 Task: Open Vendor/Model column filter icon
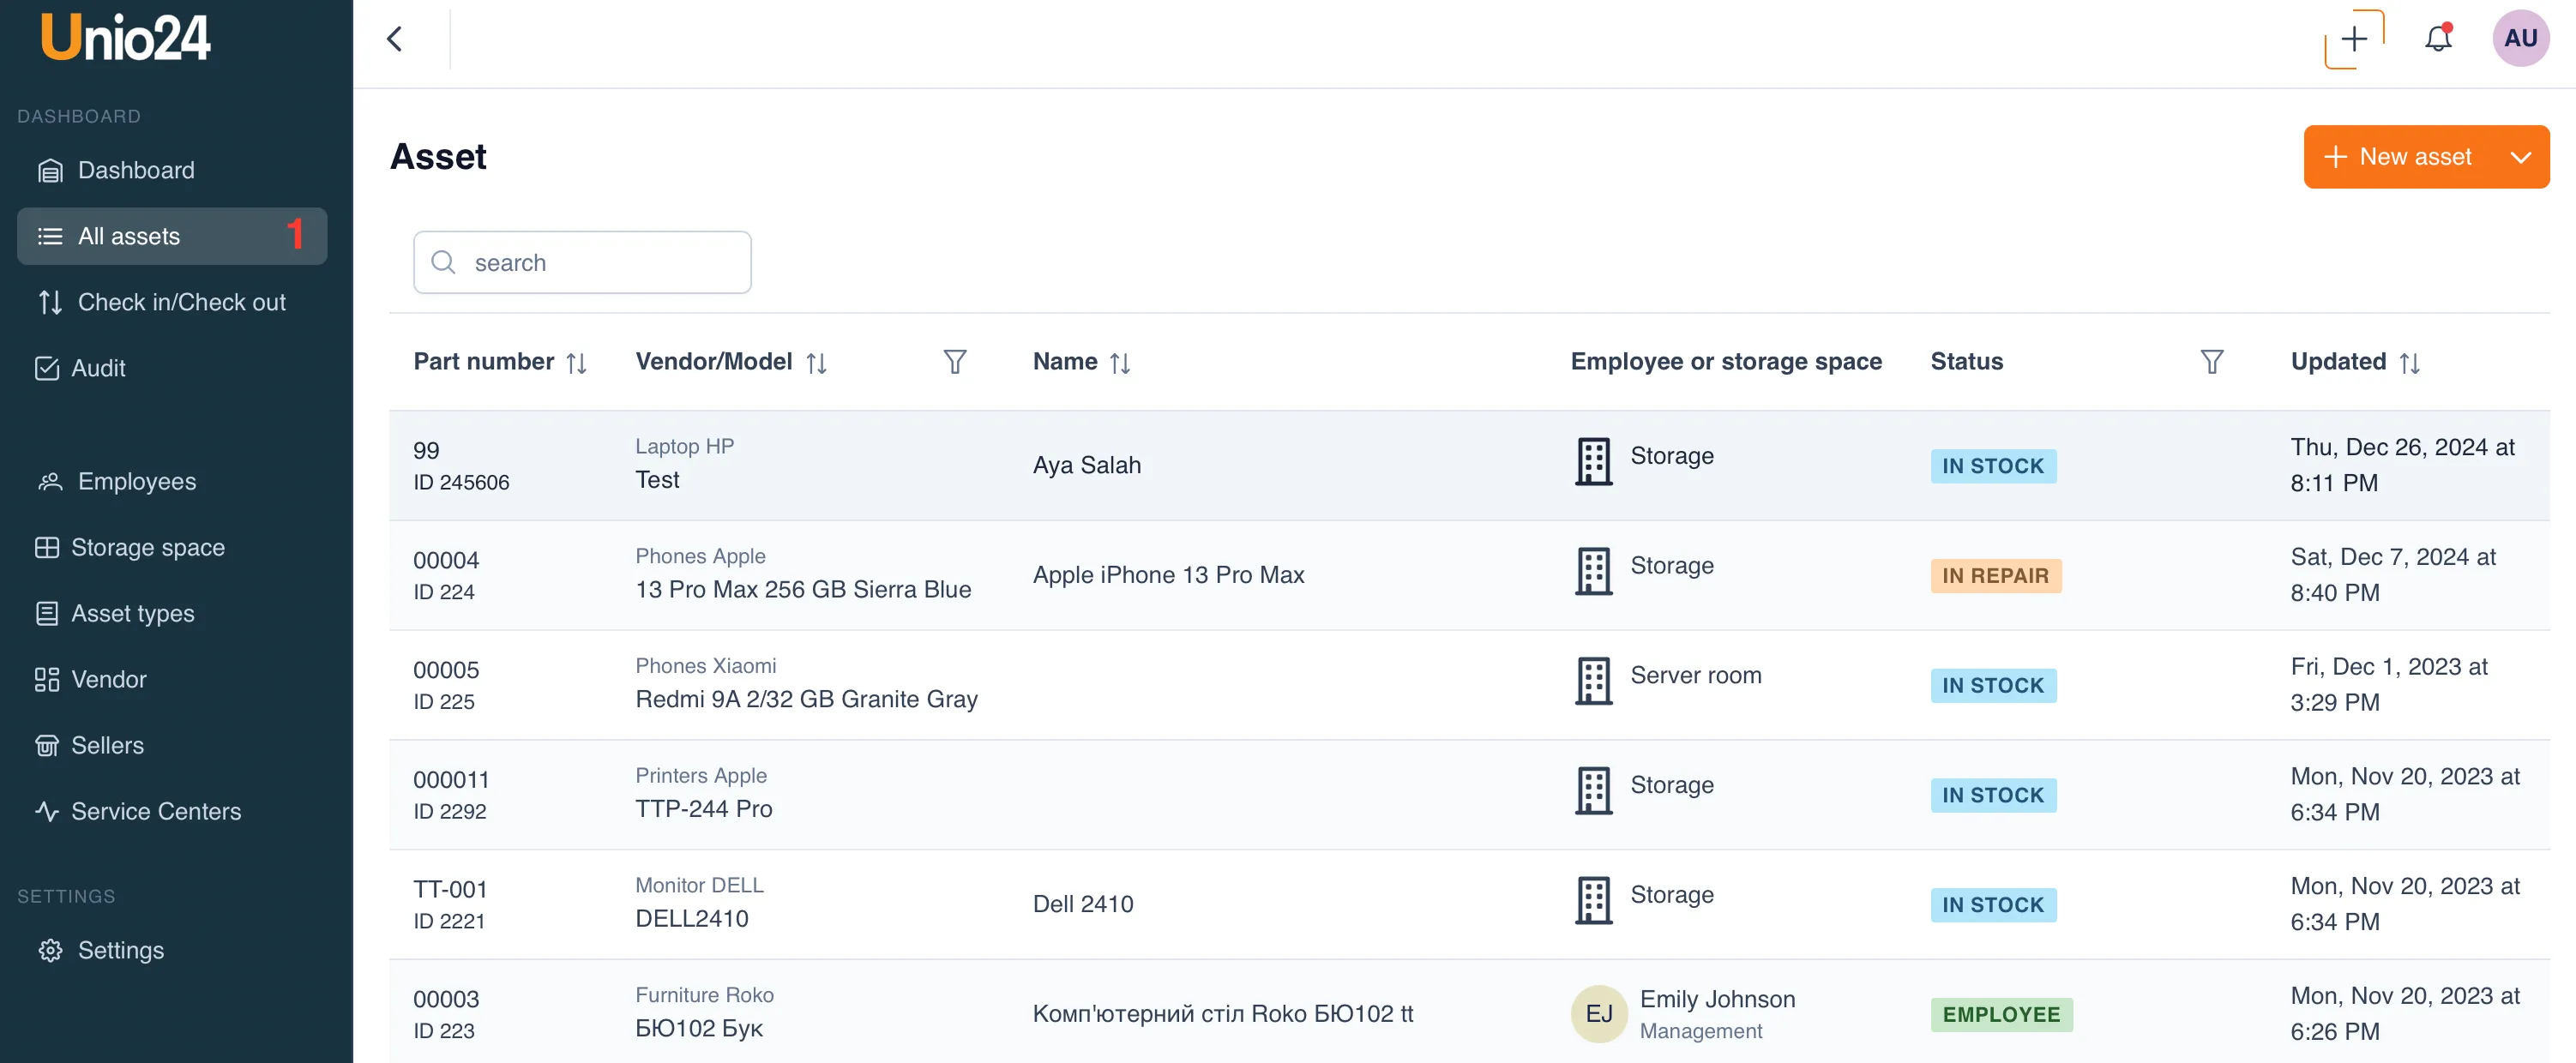click(954, 362)
